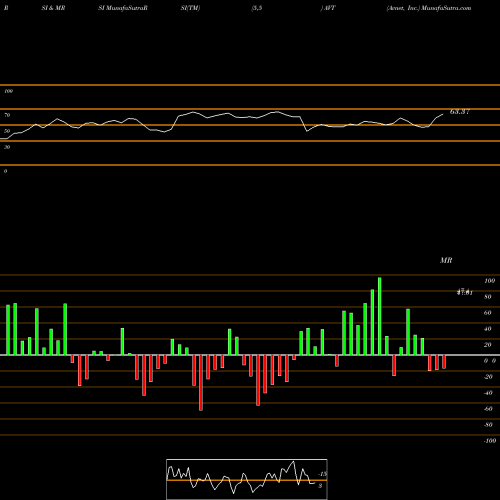
Task: Click the RSI axis label 30
Action: pyautogui.click(x=7, y=147)
